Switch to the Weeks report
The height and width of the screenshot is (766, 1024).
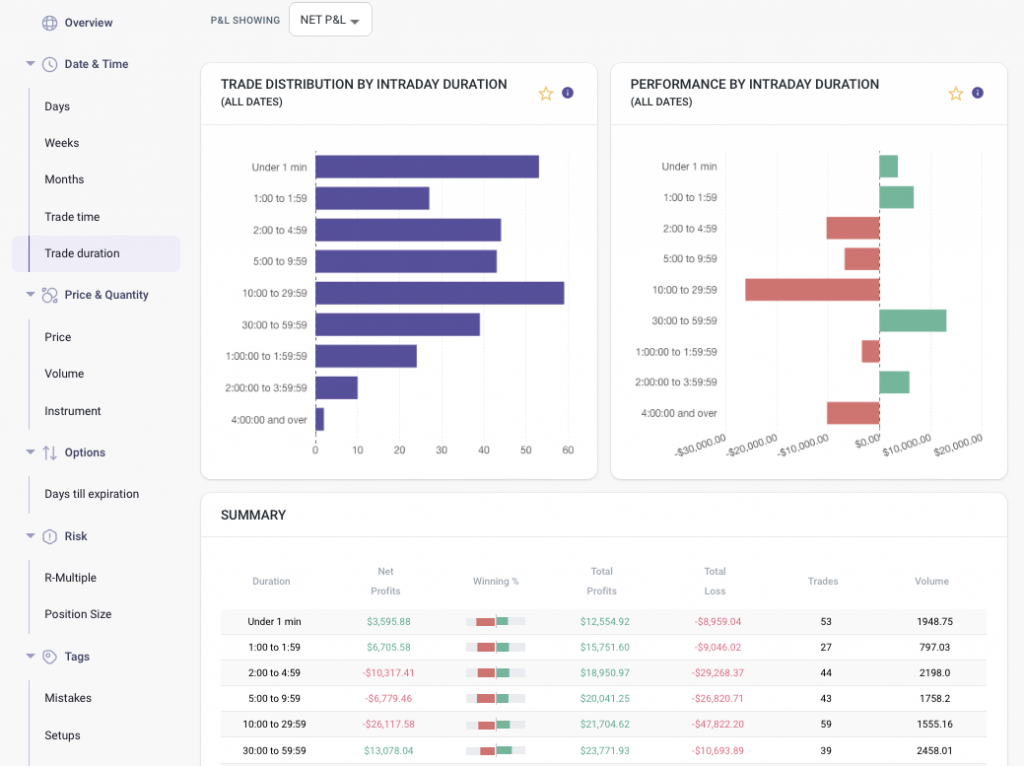(61, 142)
